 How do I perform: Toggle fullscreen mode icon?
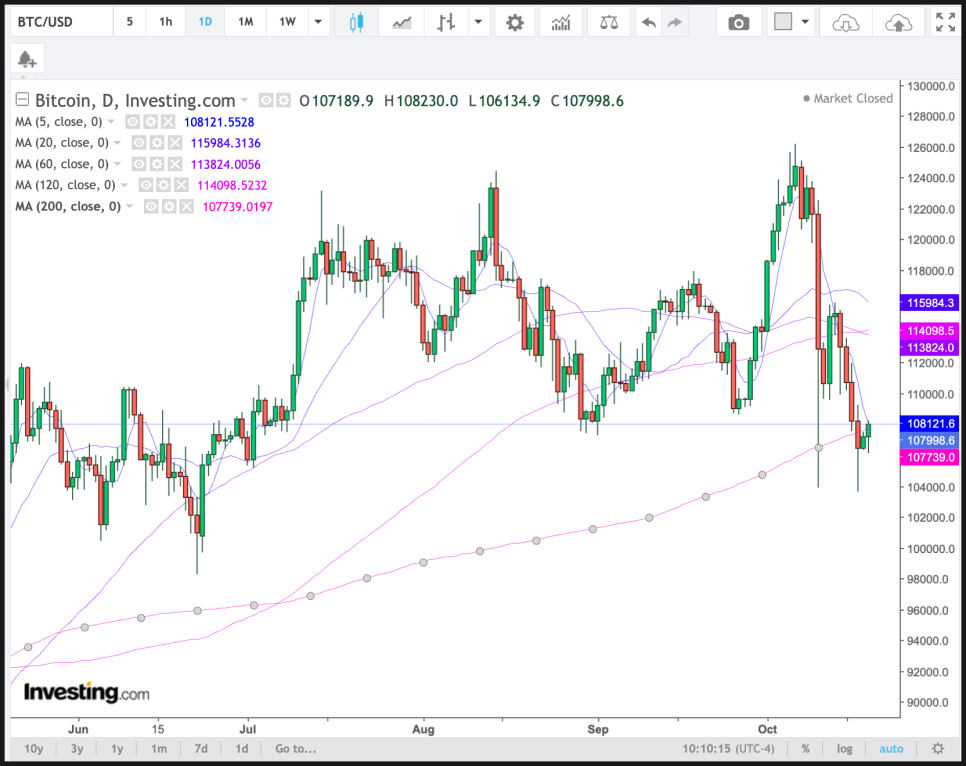[945, 23]
